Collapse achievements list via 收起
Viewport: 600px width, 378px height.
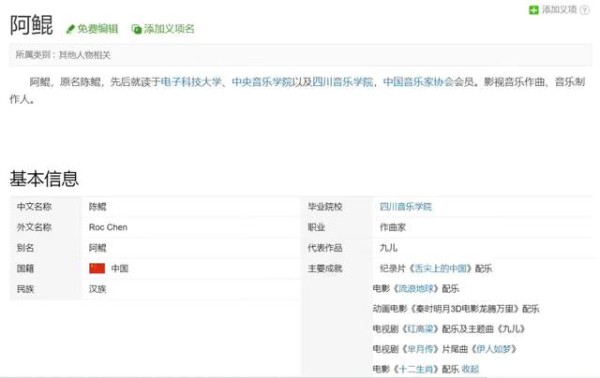(x=470, y=369)
